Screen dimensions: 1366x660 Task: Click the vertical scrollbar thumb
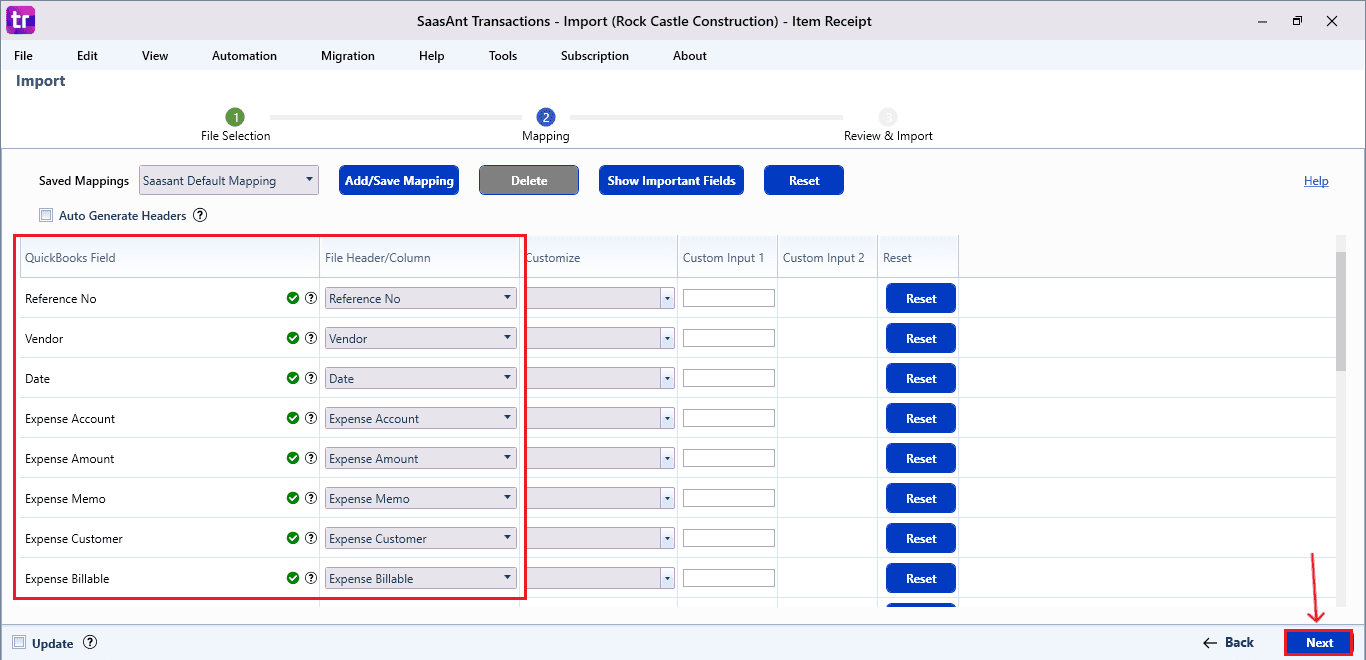pos(1343,310)
